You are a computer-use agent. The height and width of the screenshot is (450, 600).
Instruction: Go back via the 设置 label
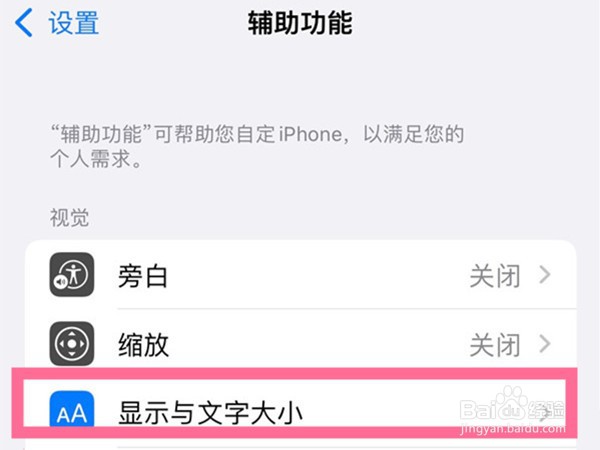[73, 23]
